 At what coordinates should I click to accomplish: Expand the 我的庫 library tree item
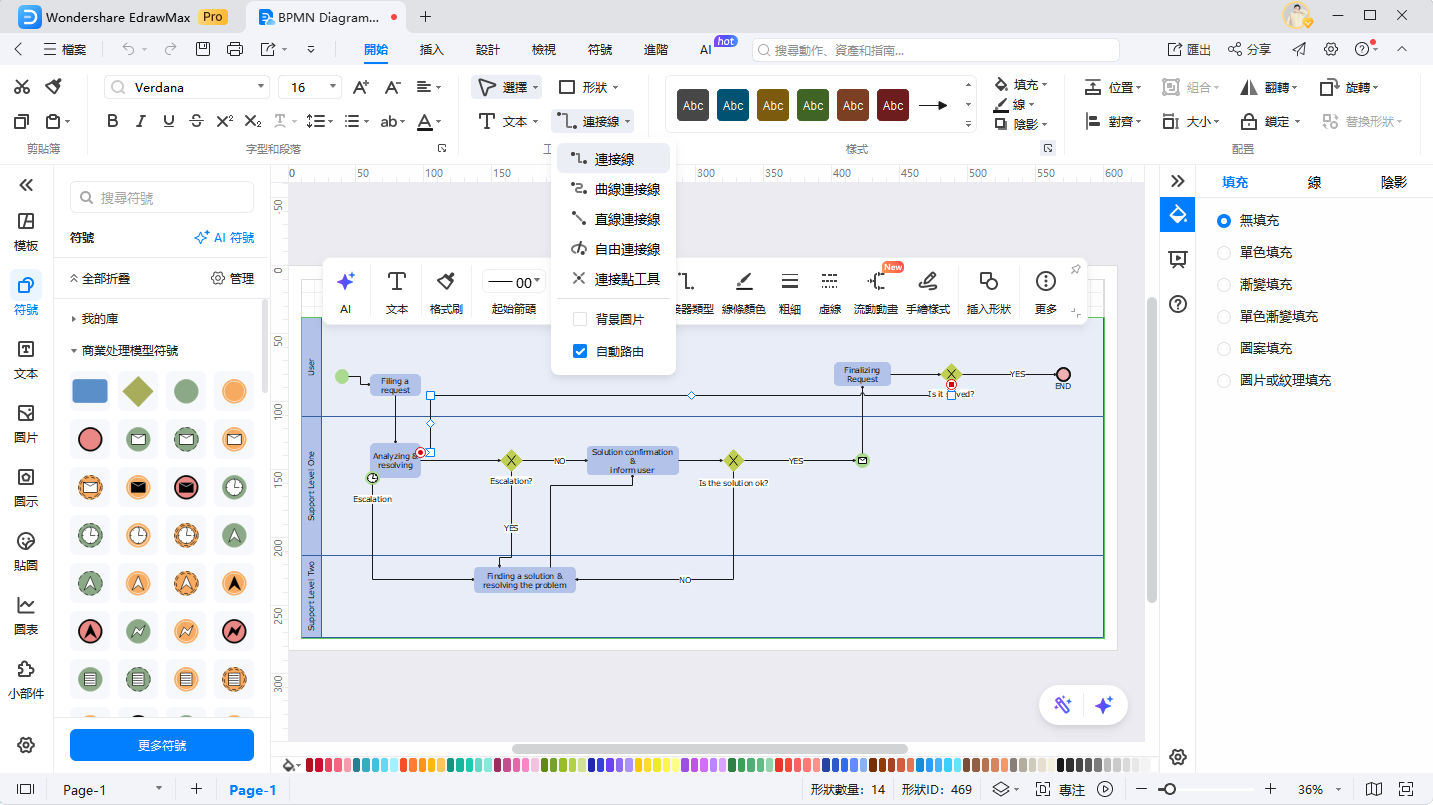click(74, 319)
